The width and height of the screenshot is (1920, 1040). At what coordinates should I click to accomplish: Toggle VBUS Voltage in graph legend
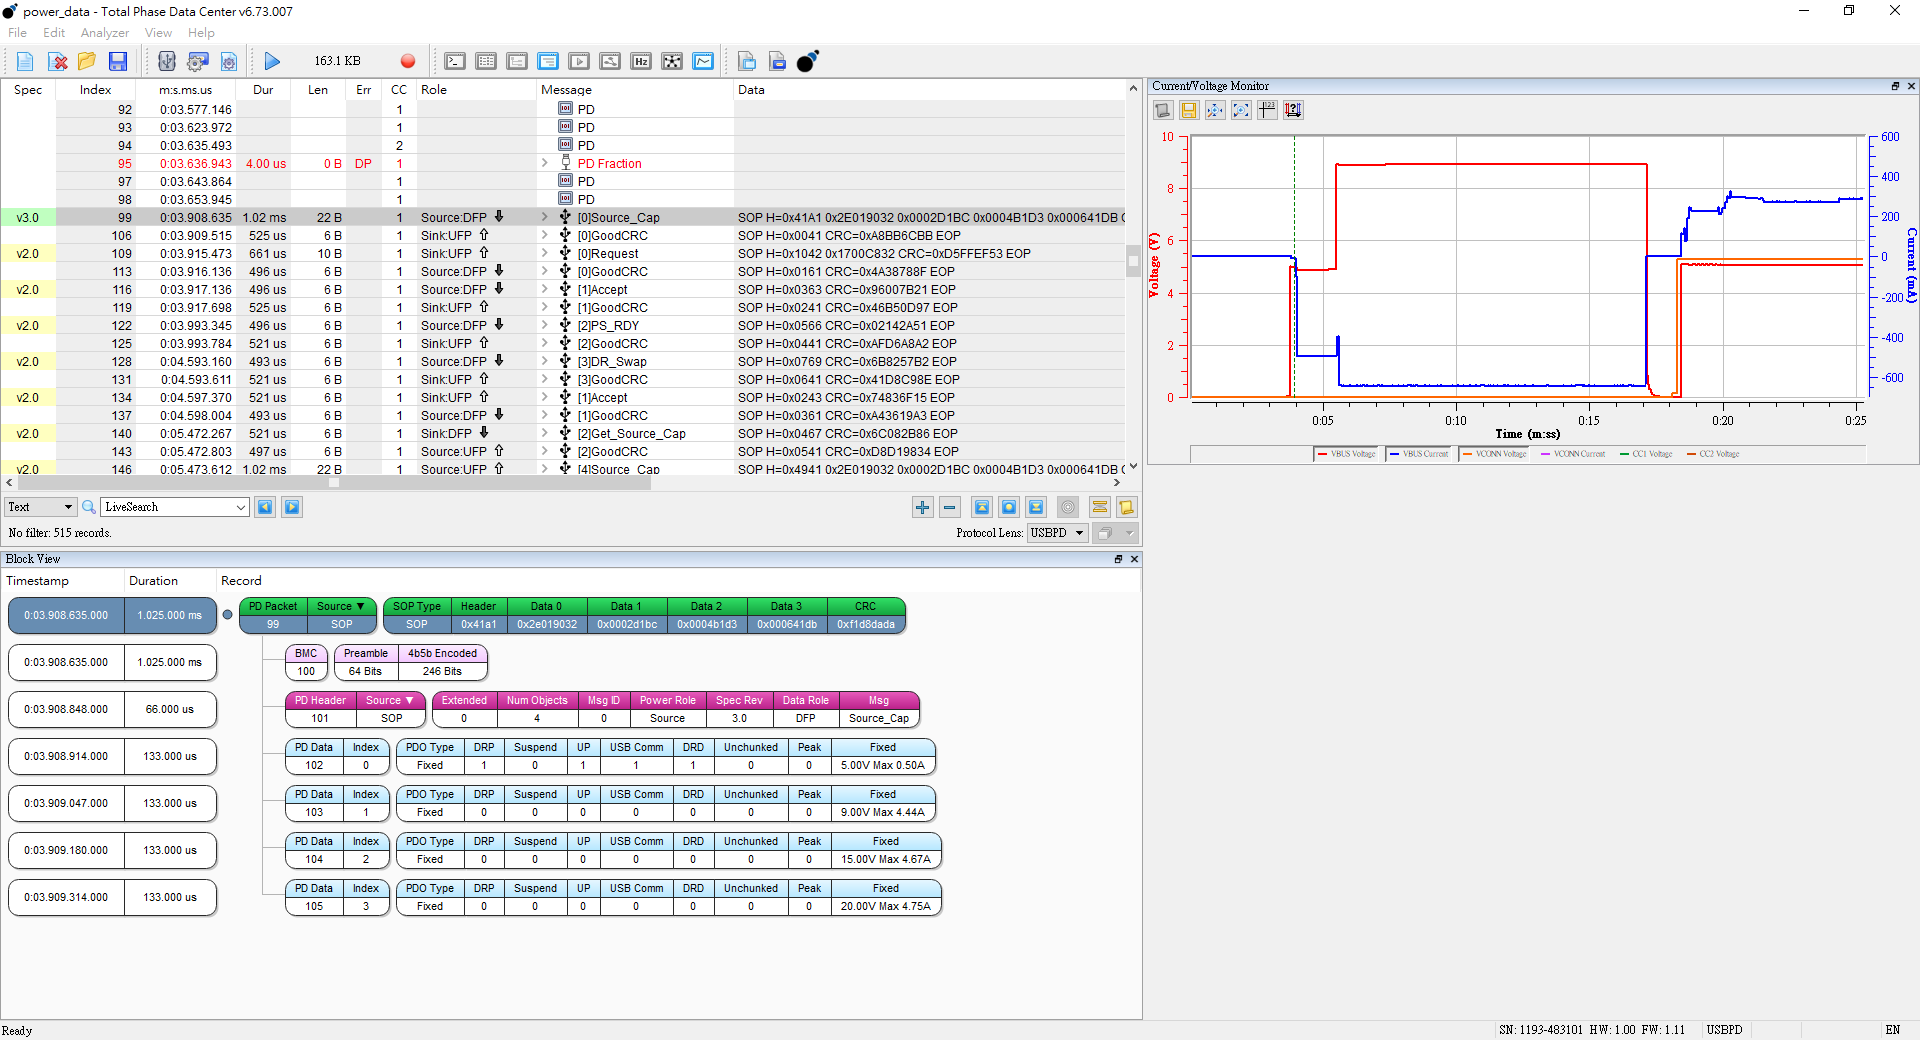[x=1346, y=454]
